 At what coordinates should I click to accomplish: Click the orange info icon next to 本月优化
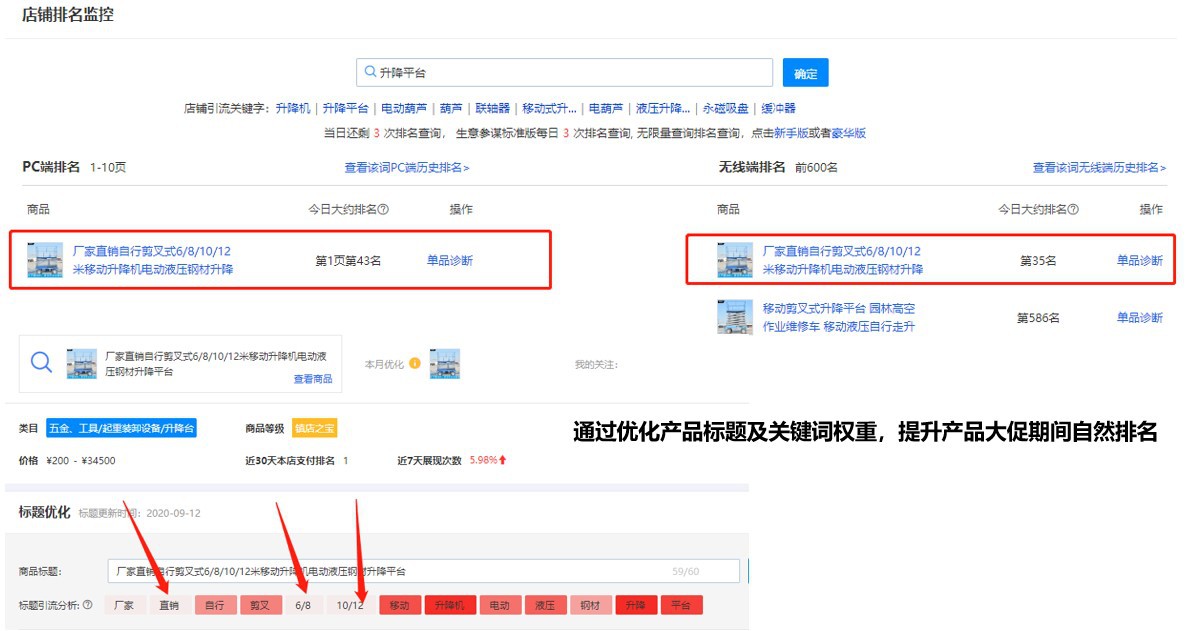tap(415, 364)
